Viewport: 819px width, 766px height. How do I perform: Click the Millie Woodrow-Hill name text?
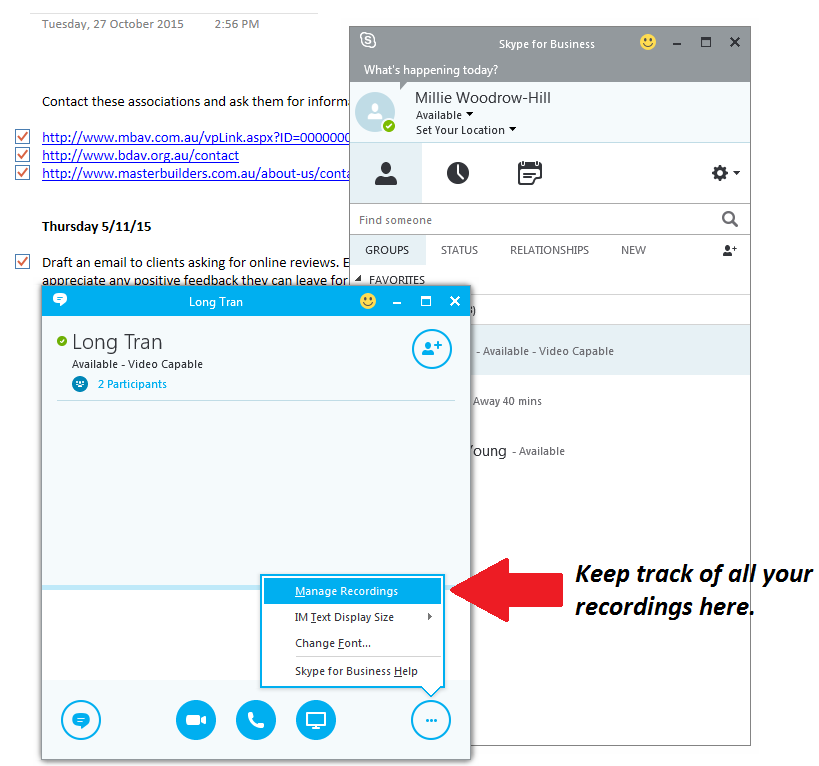(x=483, y=98)
